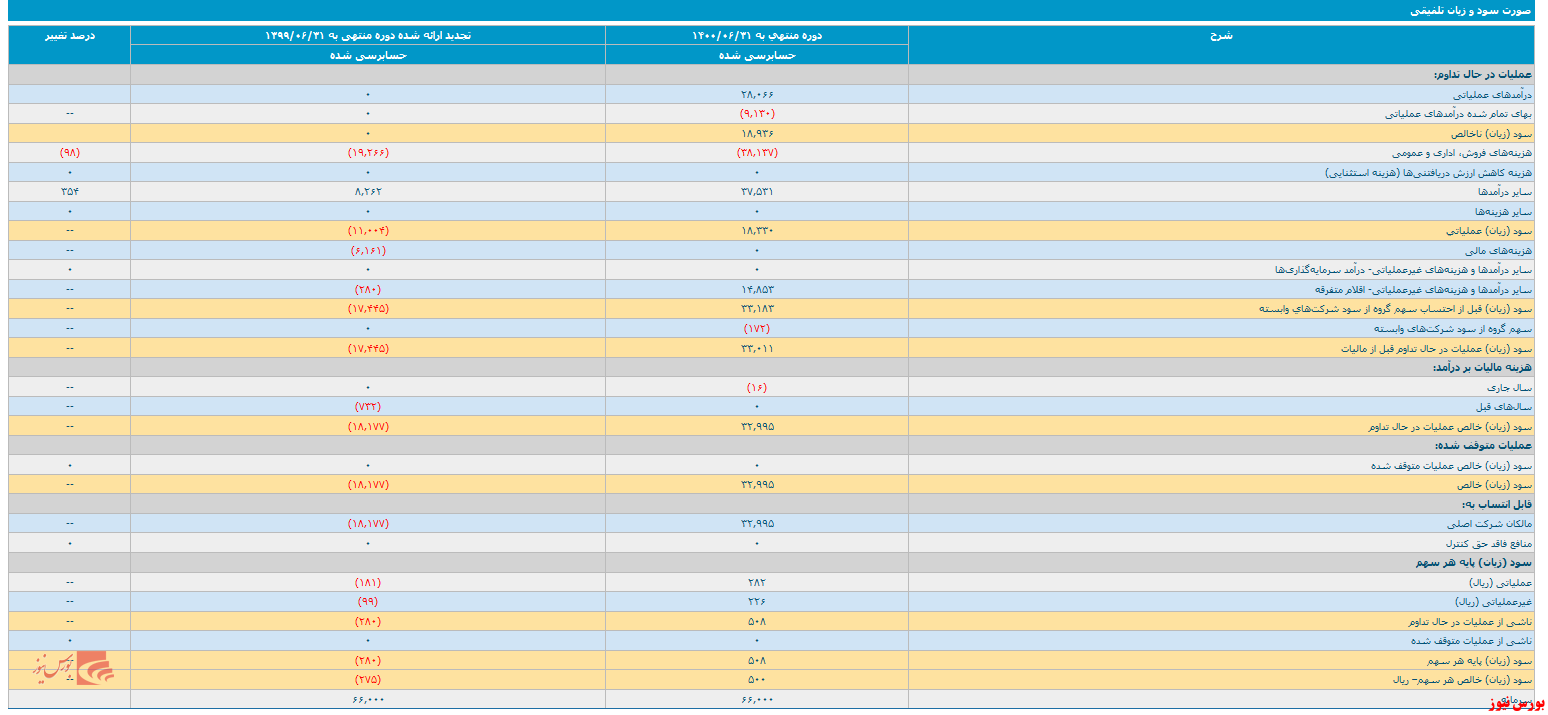Image resolution: width=1548 pixels, height=715 pixels.
Task: Select the سود (زیان) ناخالص row label
Action: [x=1487, y=133]
